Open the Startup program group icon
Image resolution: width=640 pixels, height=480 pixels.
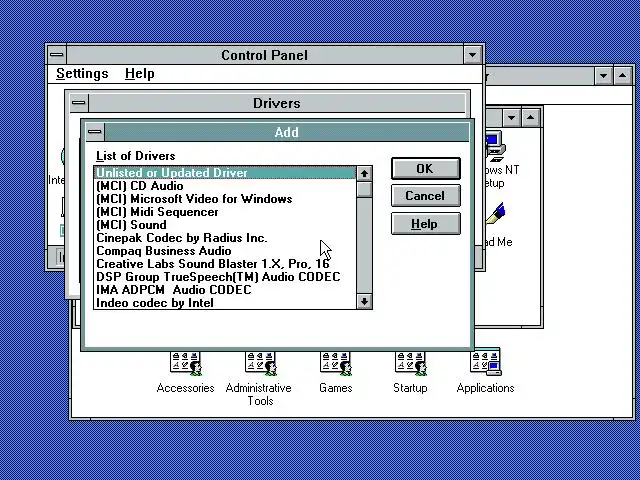(x=411, y=363)
